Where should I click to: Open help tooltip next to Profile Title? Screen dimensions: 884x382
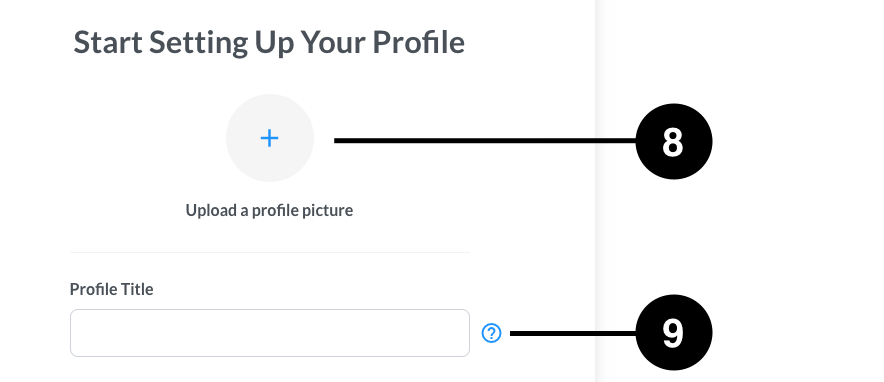[491, 333]
